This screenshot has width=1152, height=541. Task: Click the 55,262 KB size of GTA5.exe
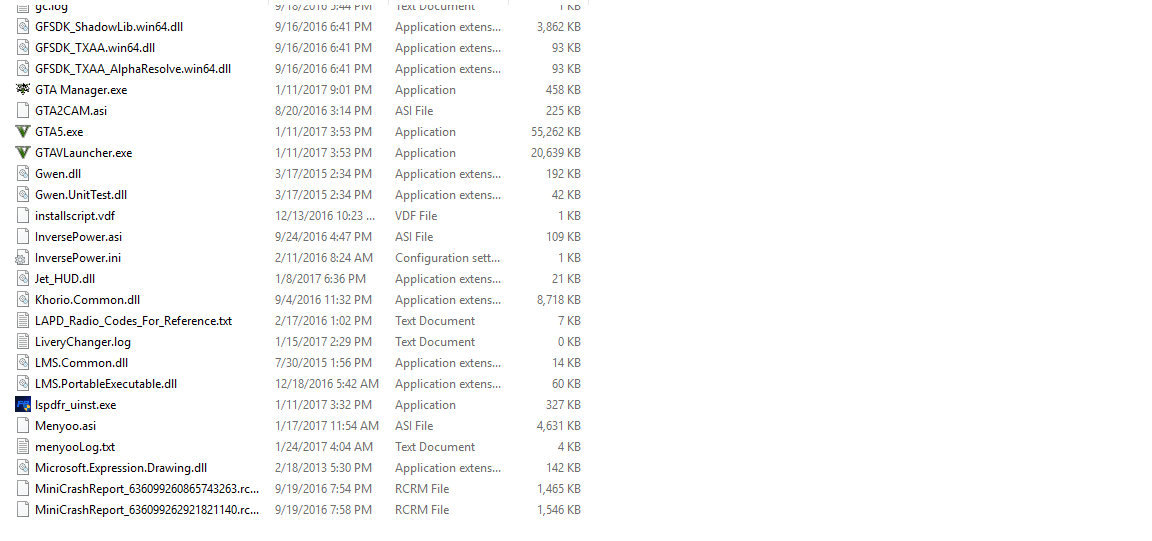coord(555,132)
